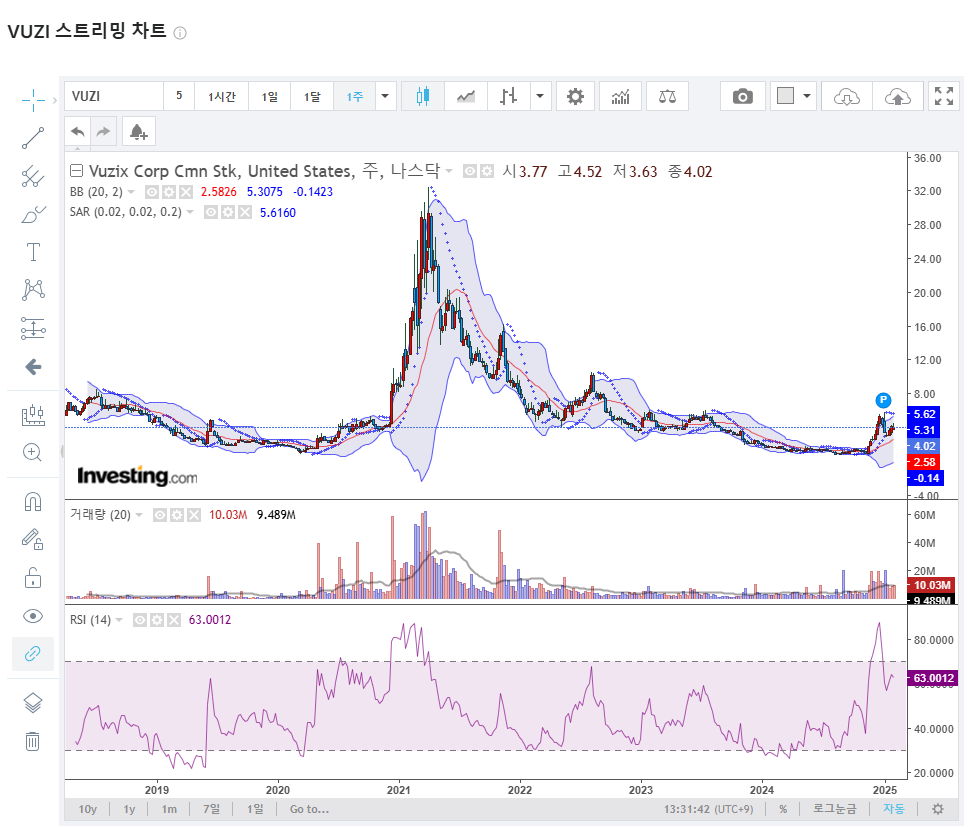Open the measure tool icon
Image resolution: width=968 pixels, height=827 pixels.
(33, 415)
